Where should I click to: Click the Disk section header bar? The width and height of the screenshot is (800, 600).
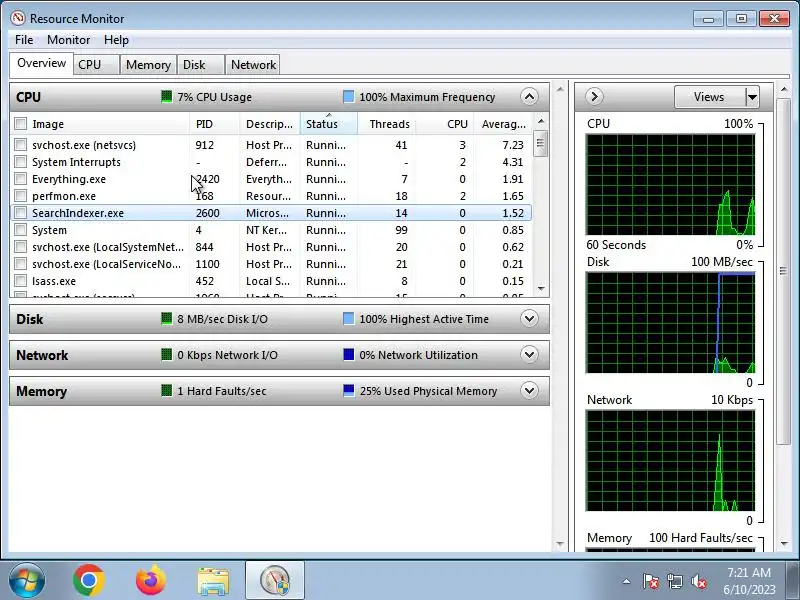tap(280, 319)
